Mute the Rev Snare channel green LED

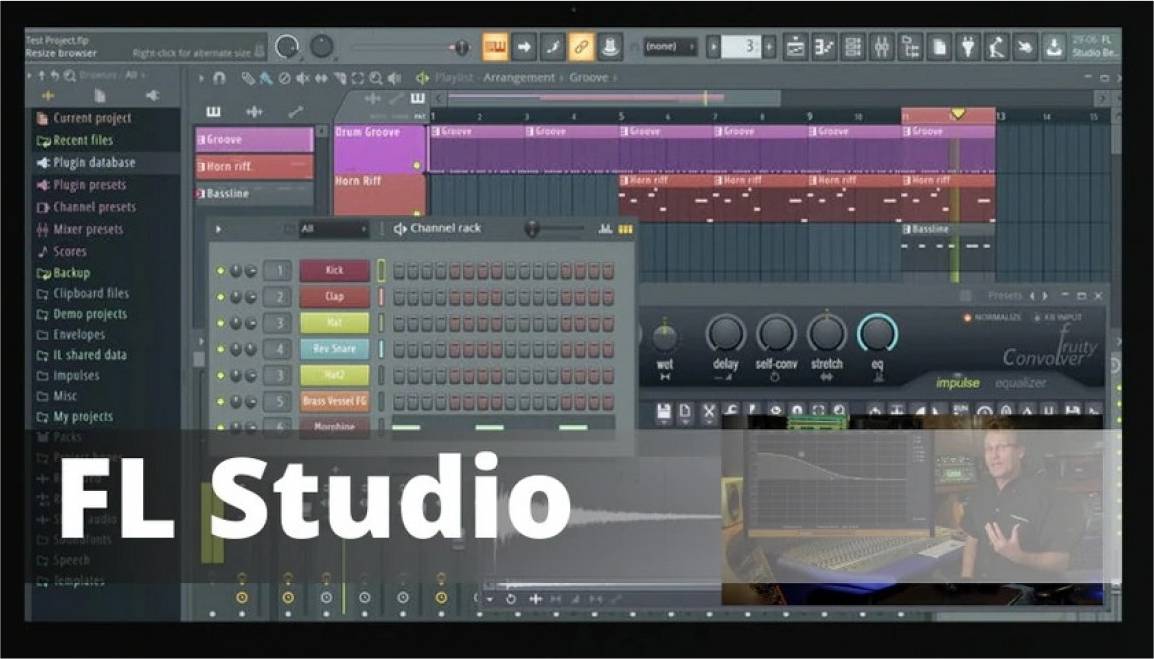(x=220, y=349)
